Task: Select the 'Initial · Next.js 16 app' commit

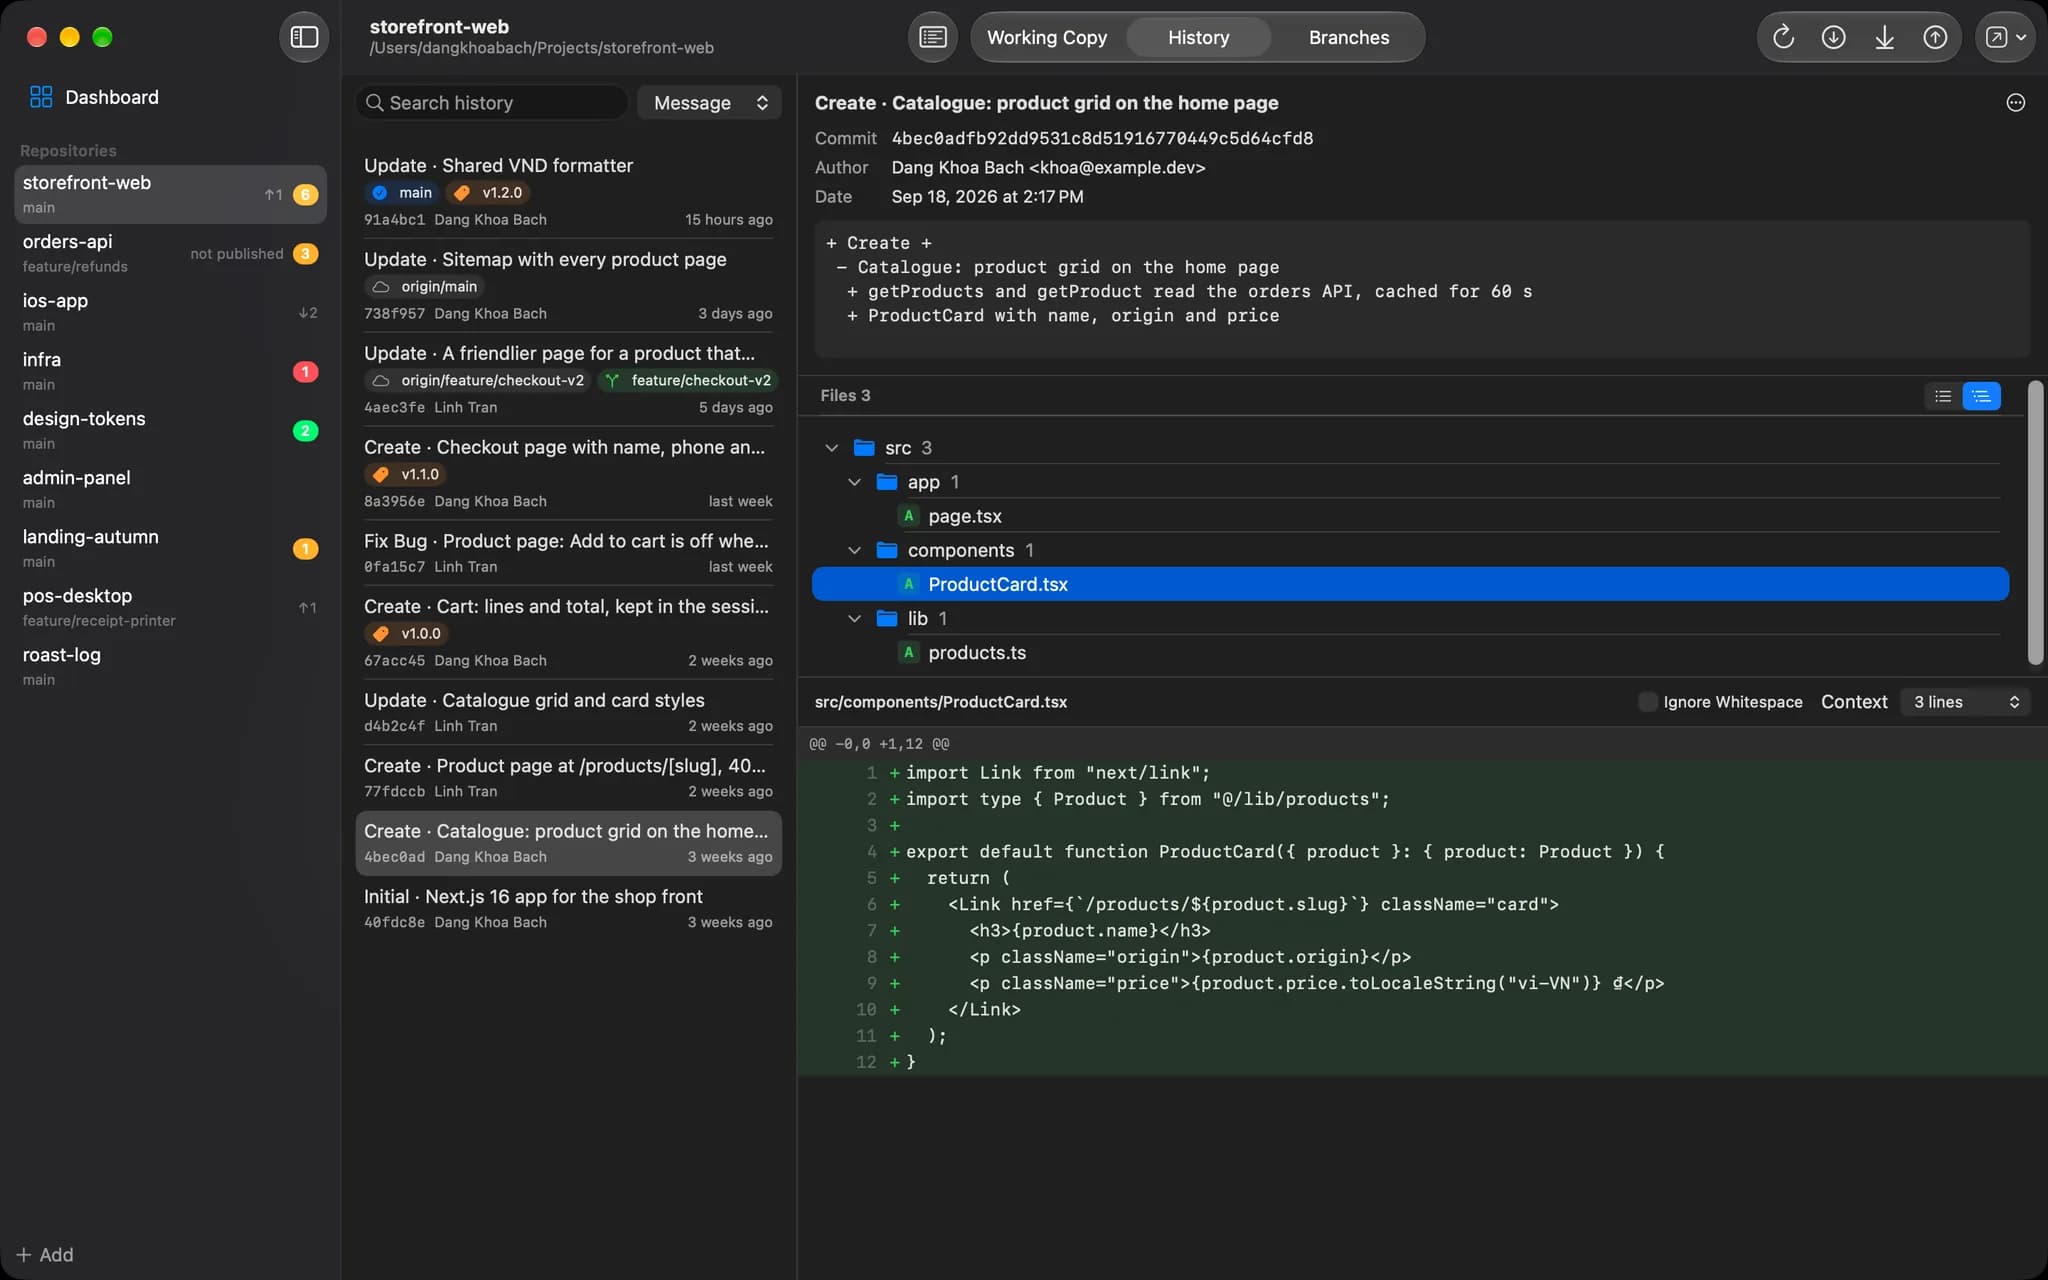Action: pyautogui.click(x=568, y=909)
